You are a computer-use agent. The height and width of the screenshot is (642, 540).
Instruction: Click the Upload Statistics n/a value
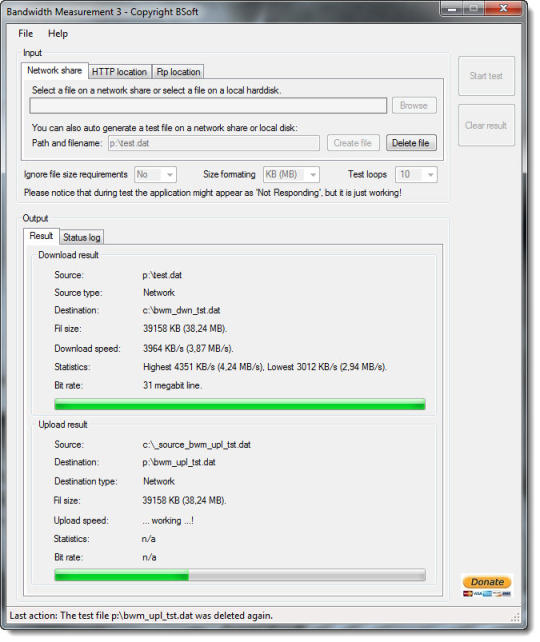pos(149,539)
